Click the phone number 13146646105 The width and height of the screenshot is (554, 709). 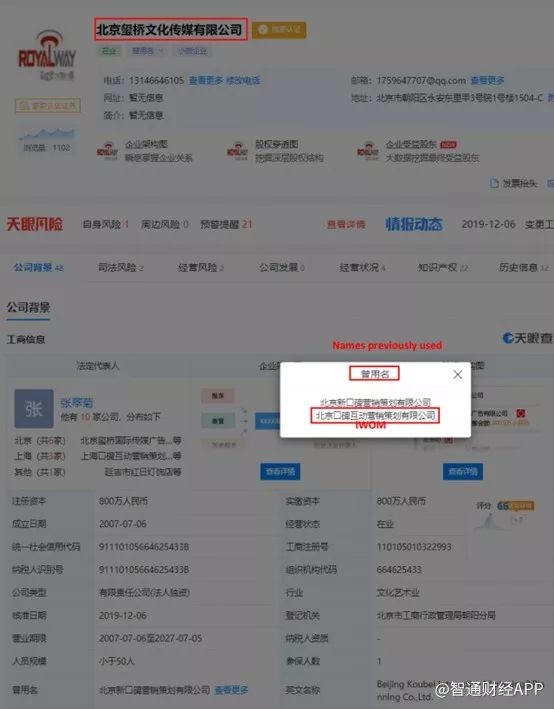(156, 80)
